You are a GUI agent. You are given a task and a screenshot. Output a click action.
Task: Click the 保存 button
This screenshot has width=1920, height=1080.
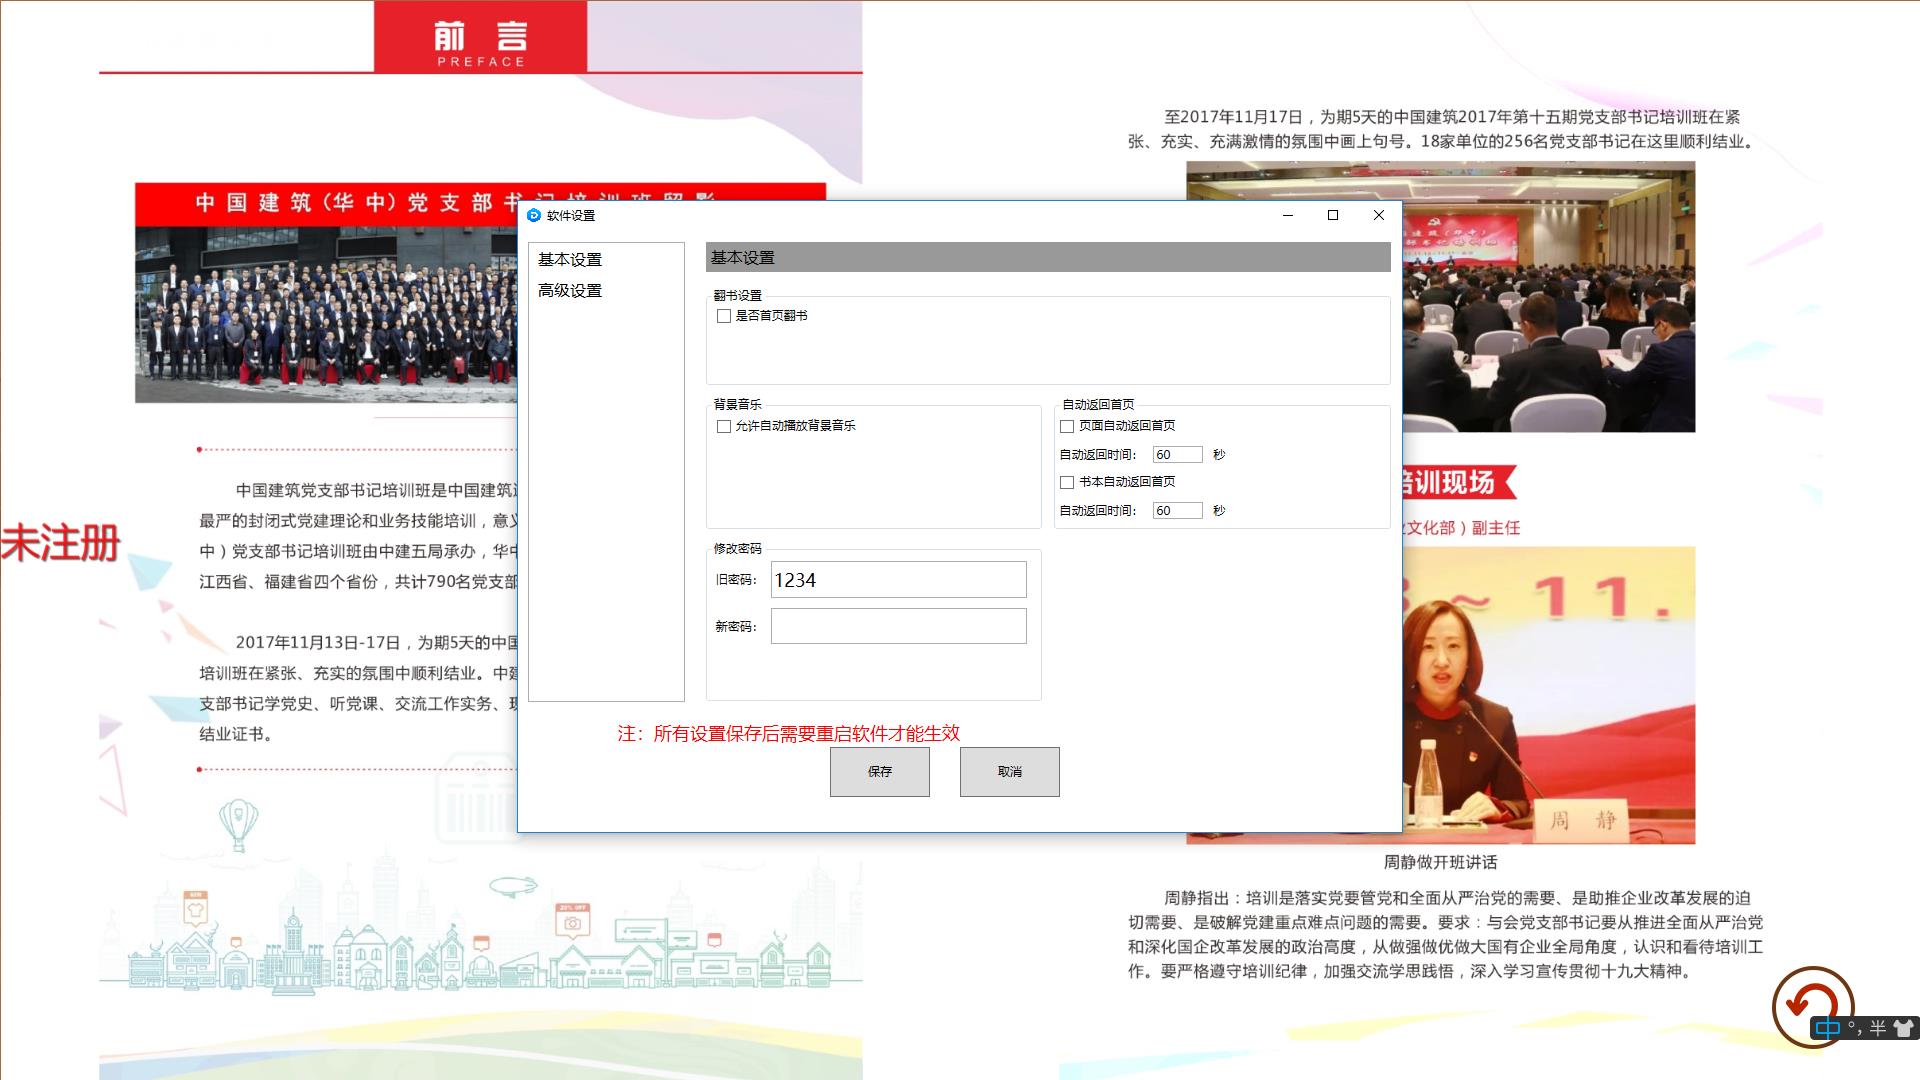click(880, 772)
